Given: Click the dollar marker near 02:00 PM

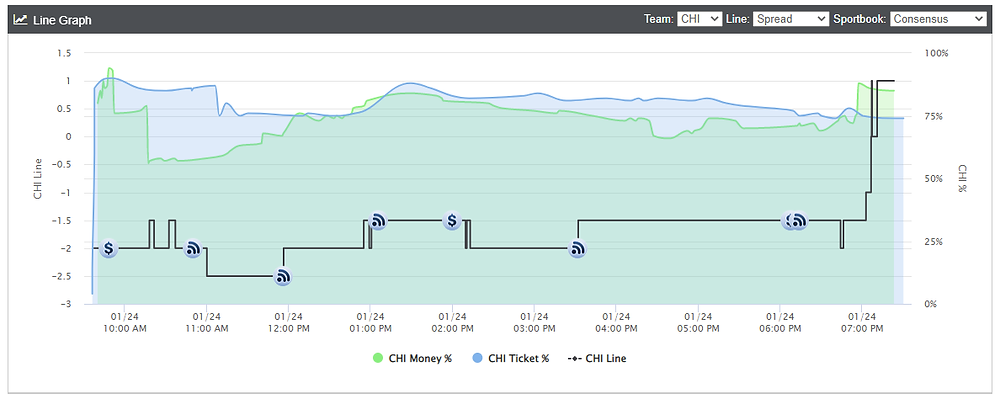Looking at the screenshot, I should click(452, 221).
